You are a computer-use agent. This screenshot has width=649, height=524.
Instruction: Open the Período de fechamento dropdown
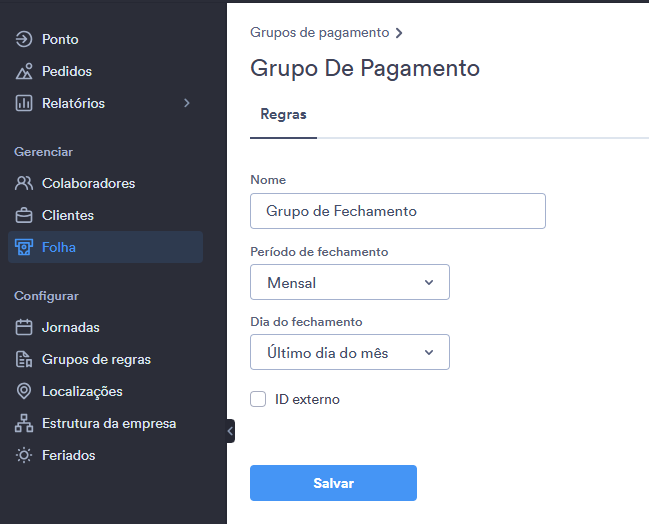click(x=350, y=282)
